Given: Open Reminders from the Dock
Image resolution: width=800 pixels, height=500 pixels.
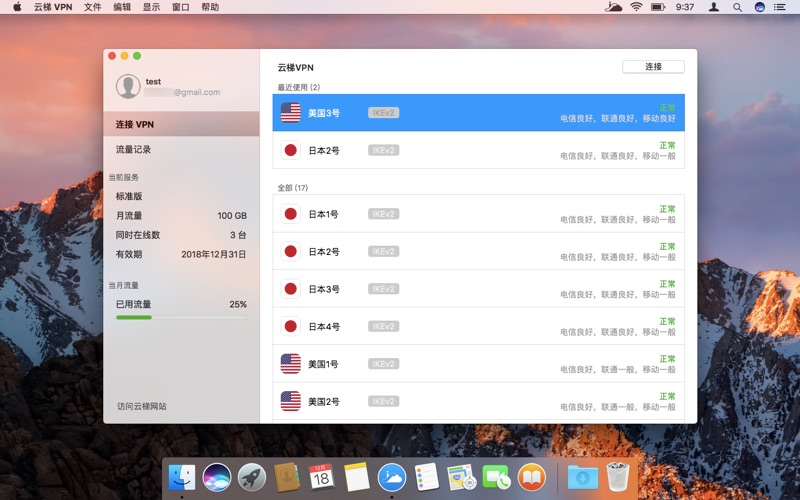Looking at the screenshot, I should tap(427, 478).
